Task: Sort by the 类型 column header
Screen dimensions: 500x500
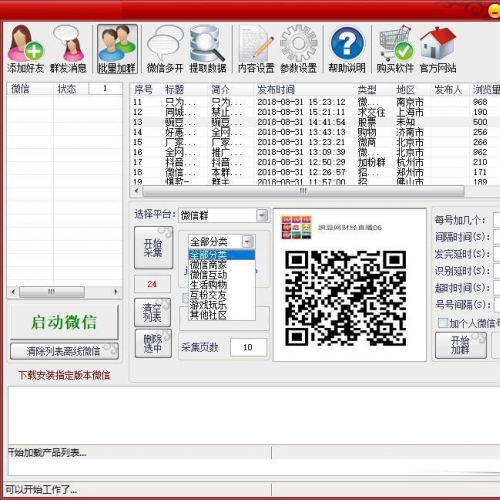Action: point(373,89)
